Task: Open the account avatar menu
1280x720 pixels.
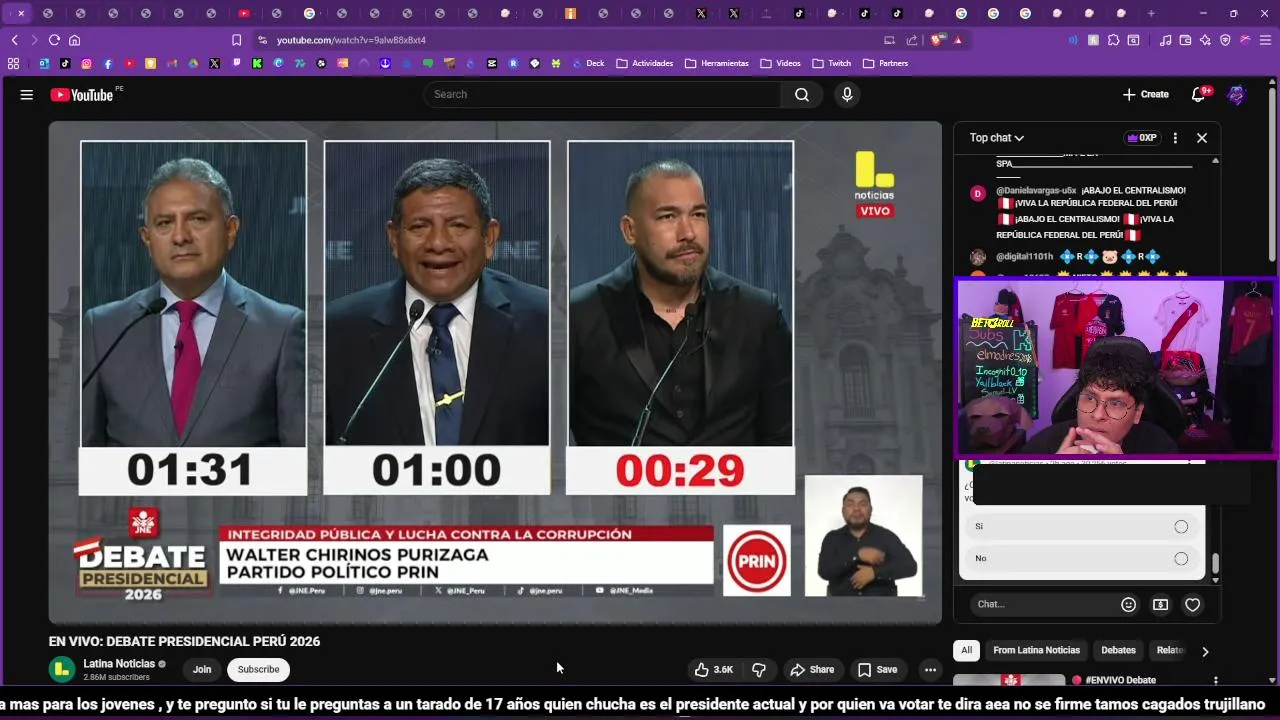Action: [1237, 94]
